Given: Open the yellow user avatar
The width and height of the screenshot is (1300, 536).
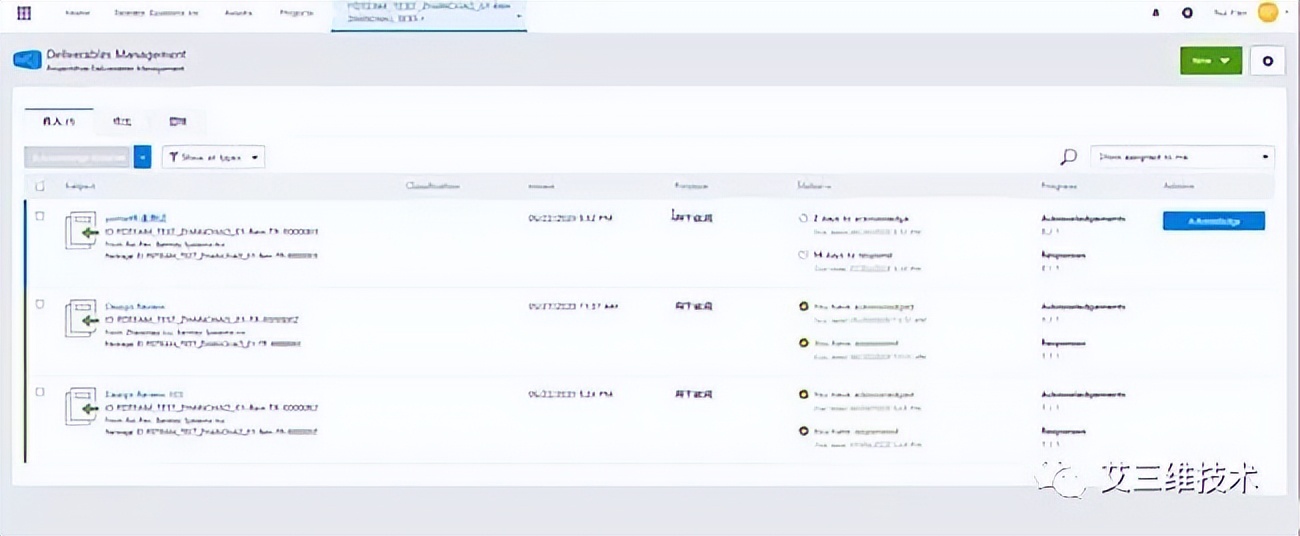Looking at the screenshot, I should click(x=1267, y=14).
